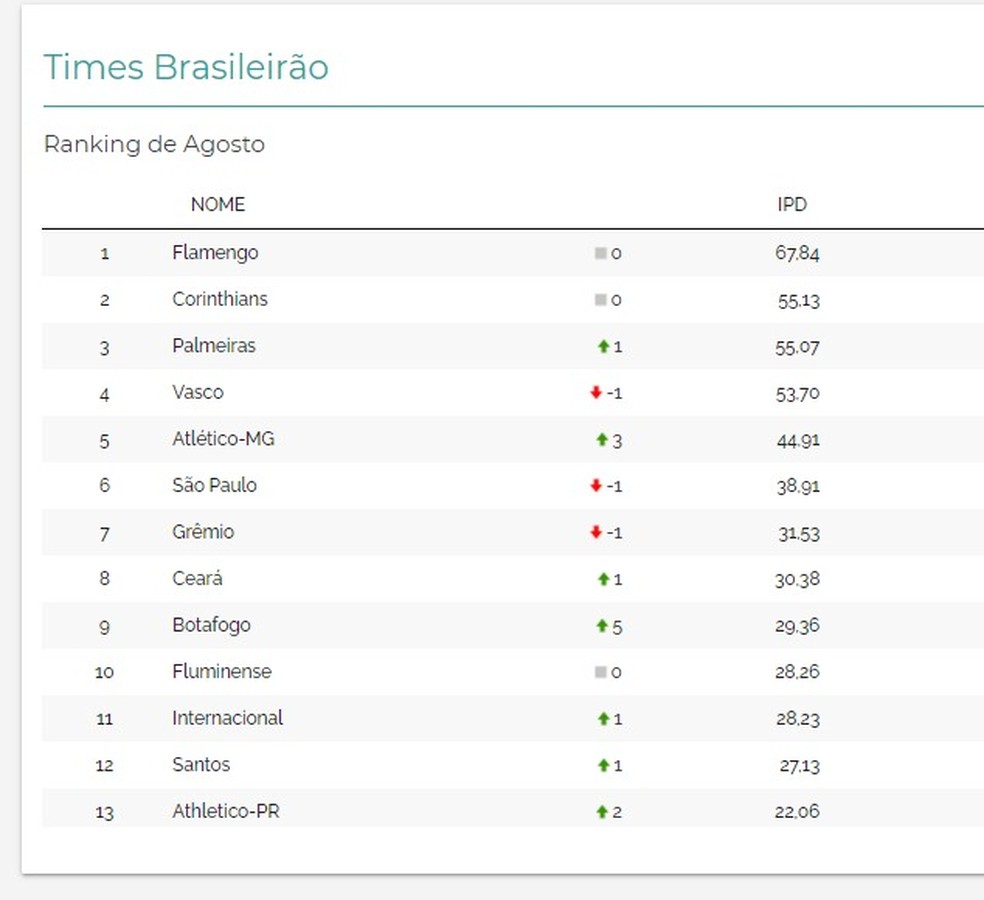Viewport: 984px width, 900px height.
Task: Click the green up arrow for Athletico-PR
Action: [x=602, y=812]
